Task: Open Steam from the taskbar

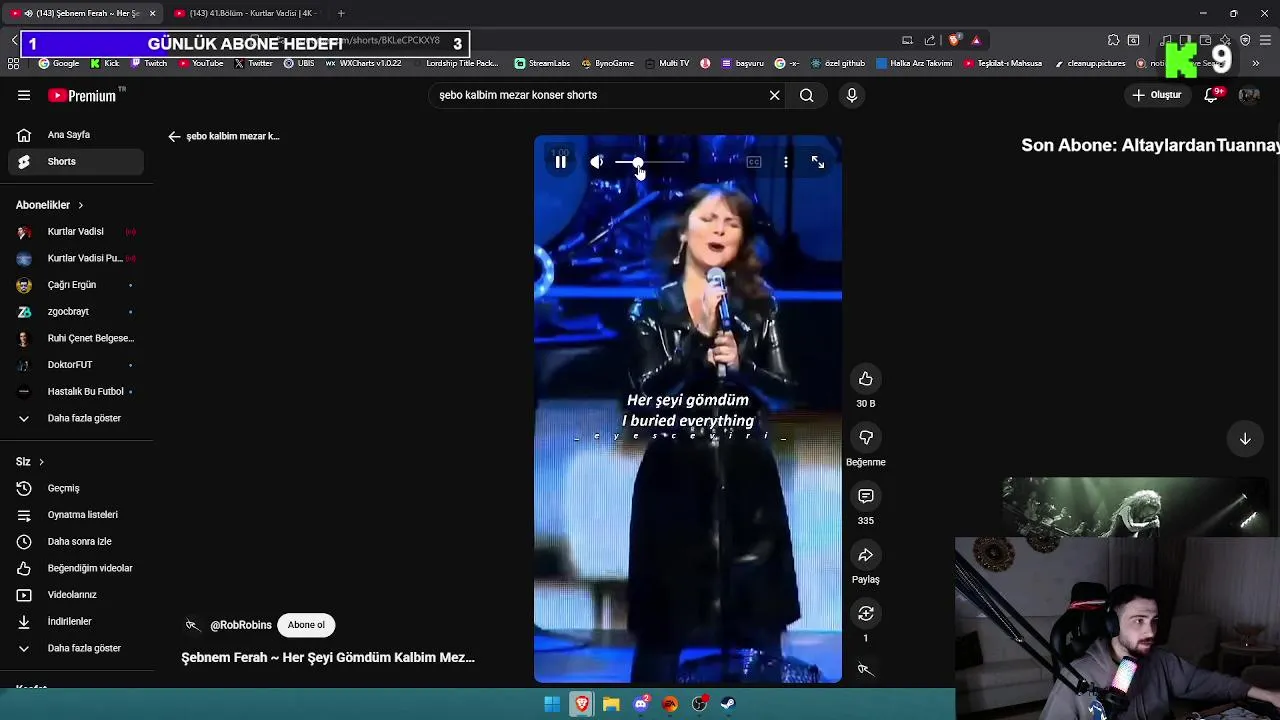Action: point(729,704)
